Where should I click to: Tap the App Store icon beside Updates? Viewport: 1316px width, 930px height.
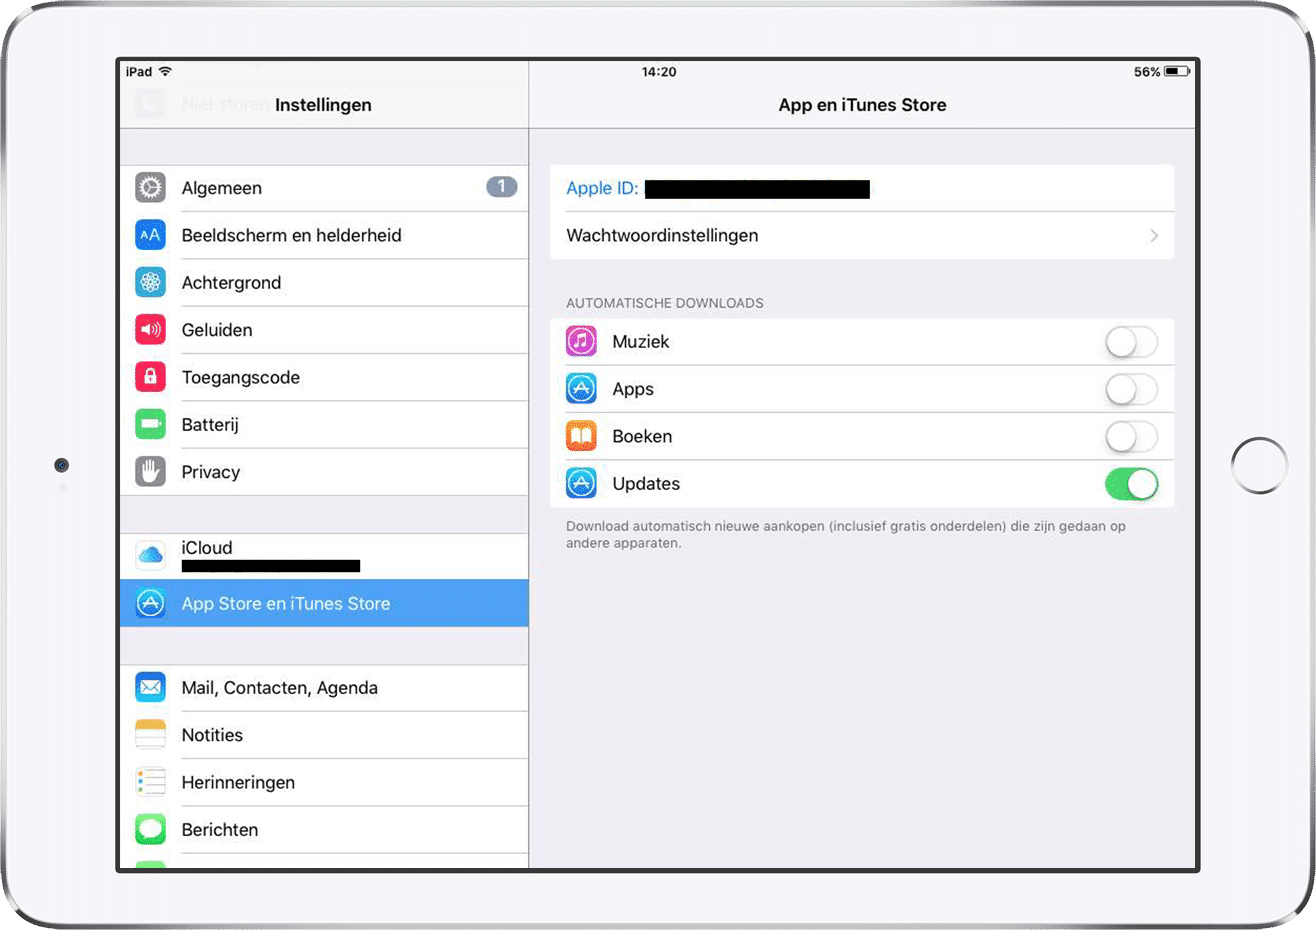click(581, 483)
